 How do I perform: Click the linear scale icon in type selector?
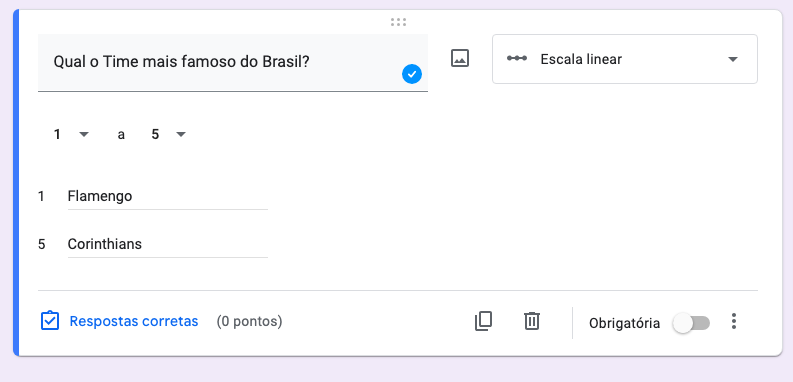517,59
